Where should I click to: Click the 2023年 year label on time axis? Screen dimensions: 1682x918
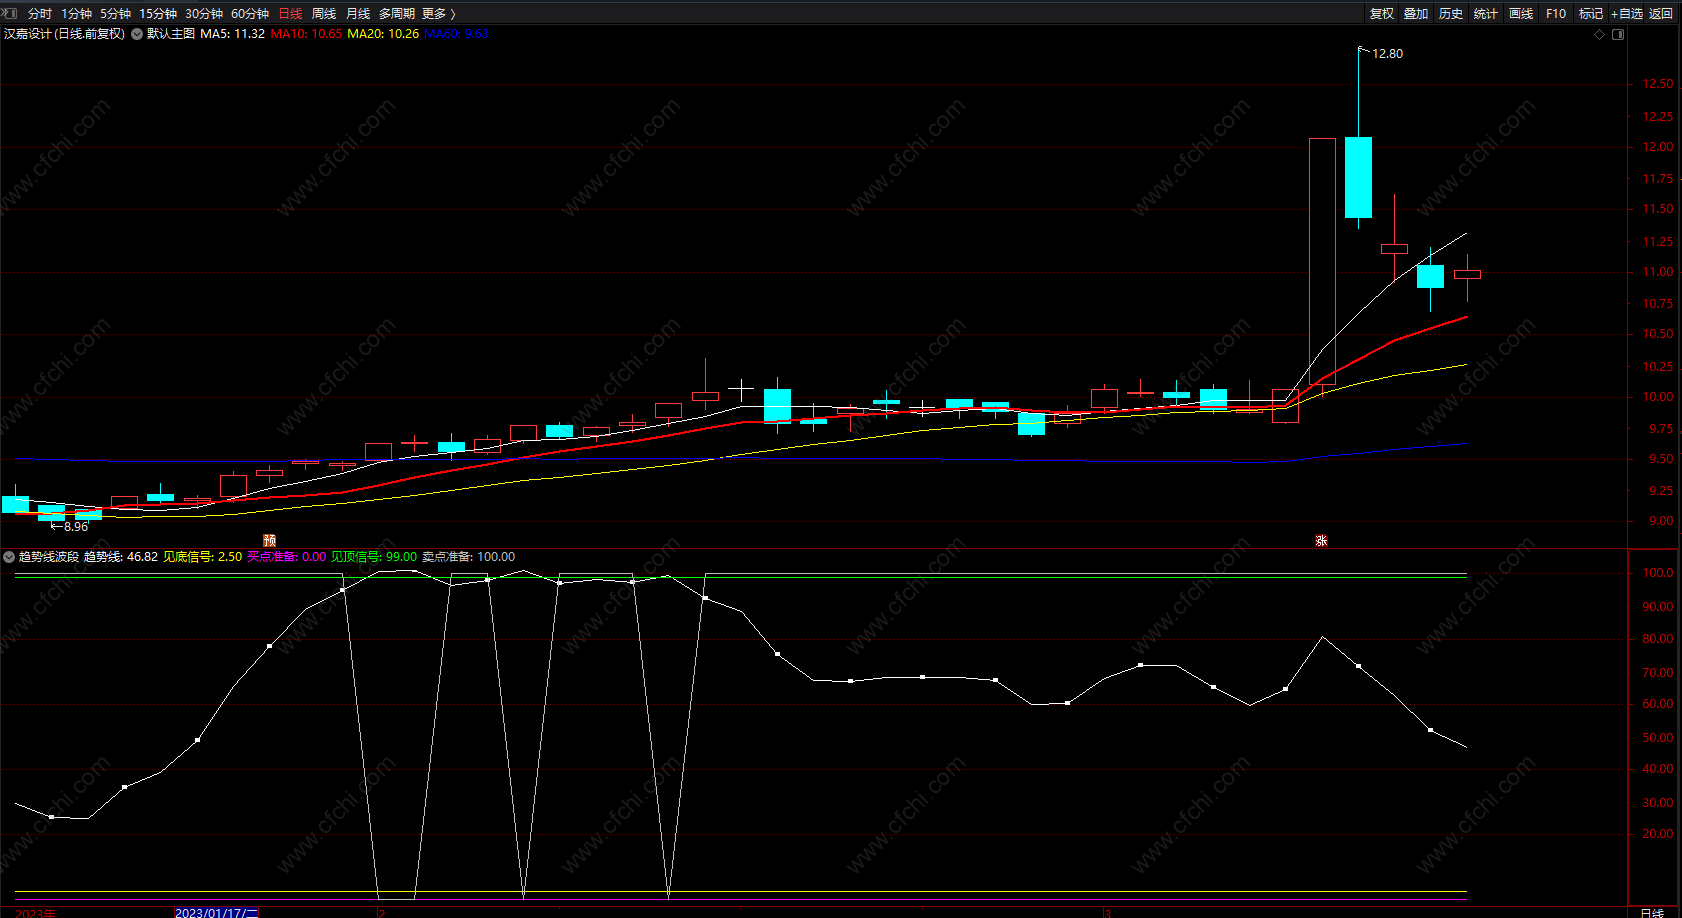click(x=36, y=912)
